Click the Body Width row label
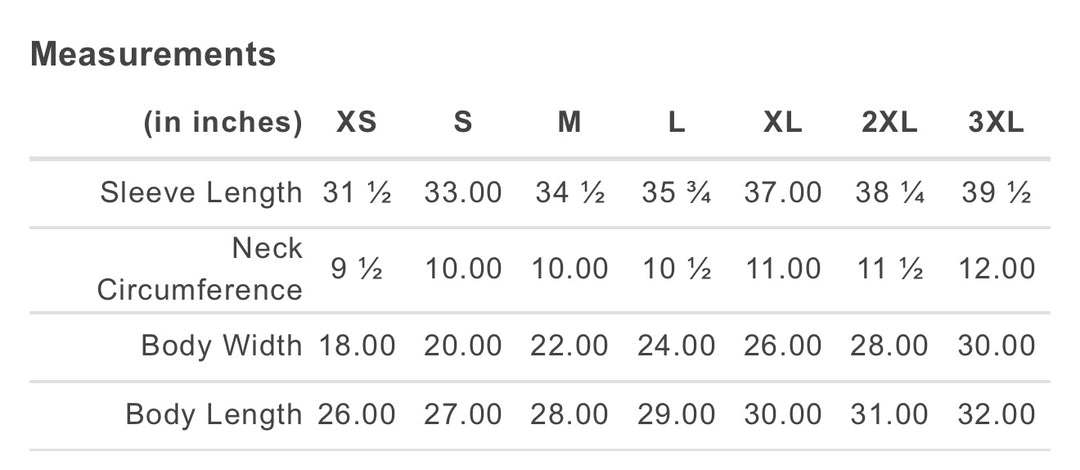This screenshot has width=1080, height=470. point(222,345)
